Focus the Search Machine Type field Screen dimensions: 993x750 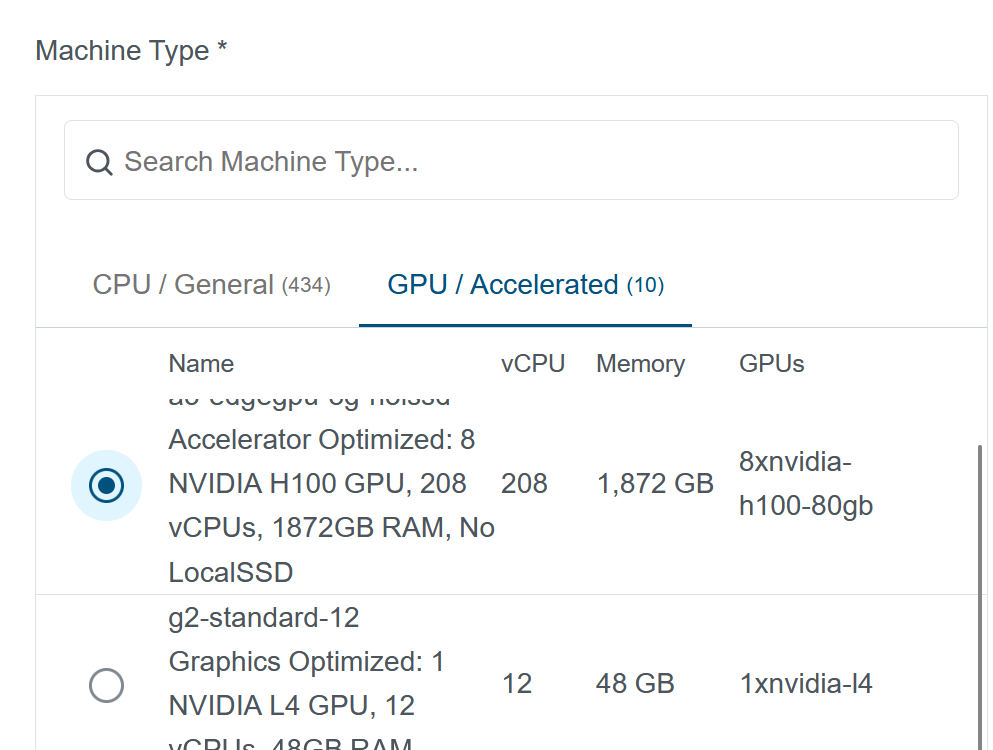(x=520, y=161)
